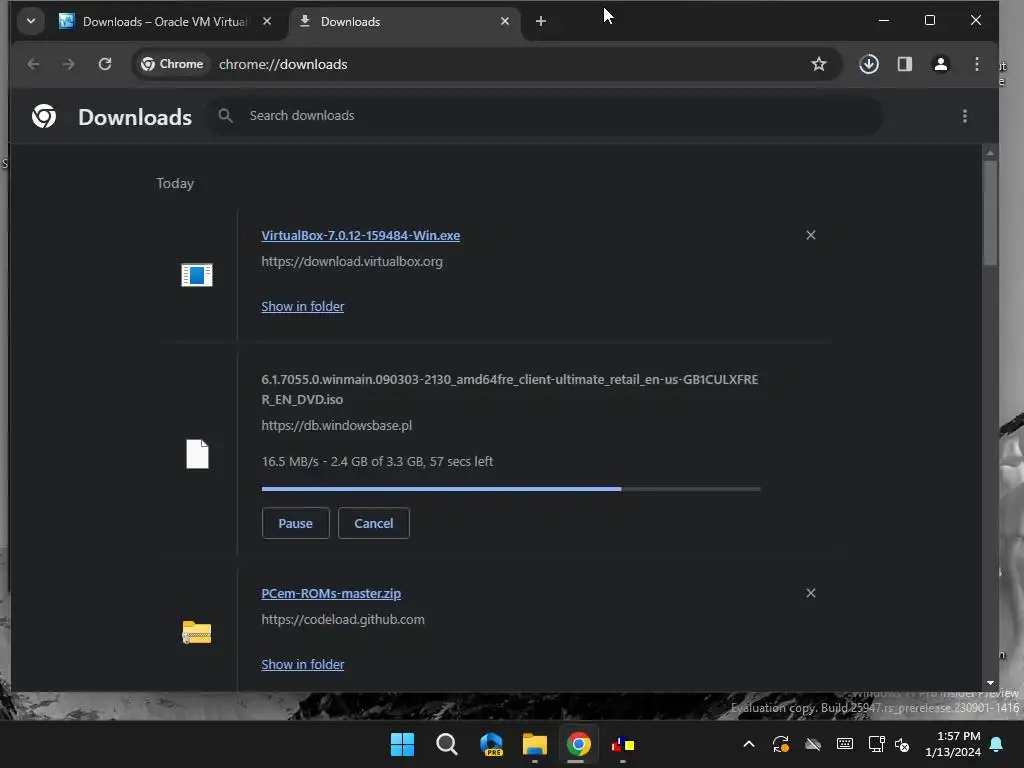Image resolution: width=1024 pixels, height=768 pixels.
Task: Open the clock and date 1:57 PM
Action: click(x=953, y=744)
